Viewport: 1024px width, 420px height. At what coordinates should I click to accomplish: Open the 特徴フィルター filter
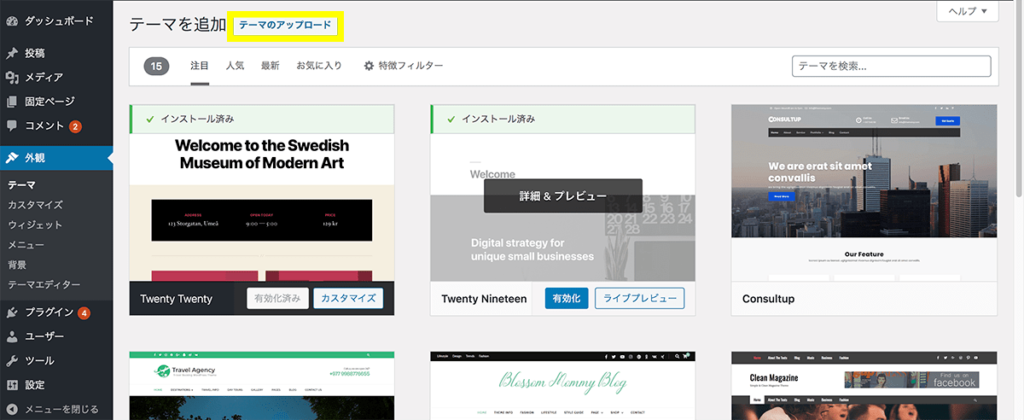(x=404, y=65)
